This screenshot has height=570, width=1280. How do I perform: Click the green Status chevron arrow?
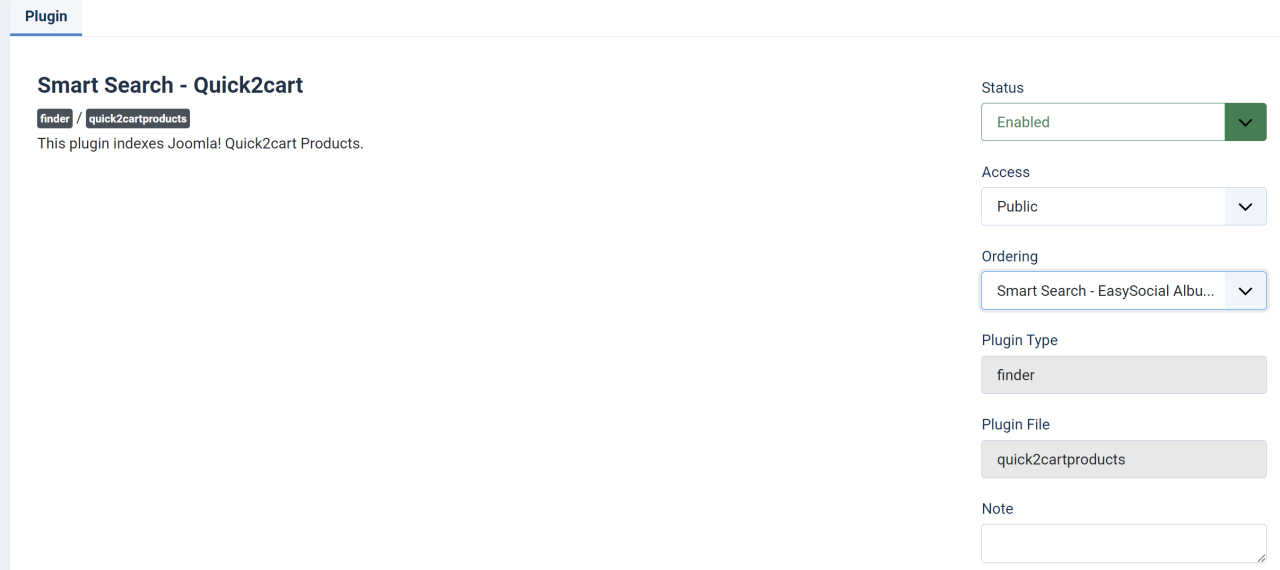[x=1245, y=122]
